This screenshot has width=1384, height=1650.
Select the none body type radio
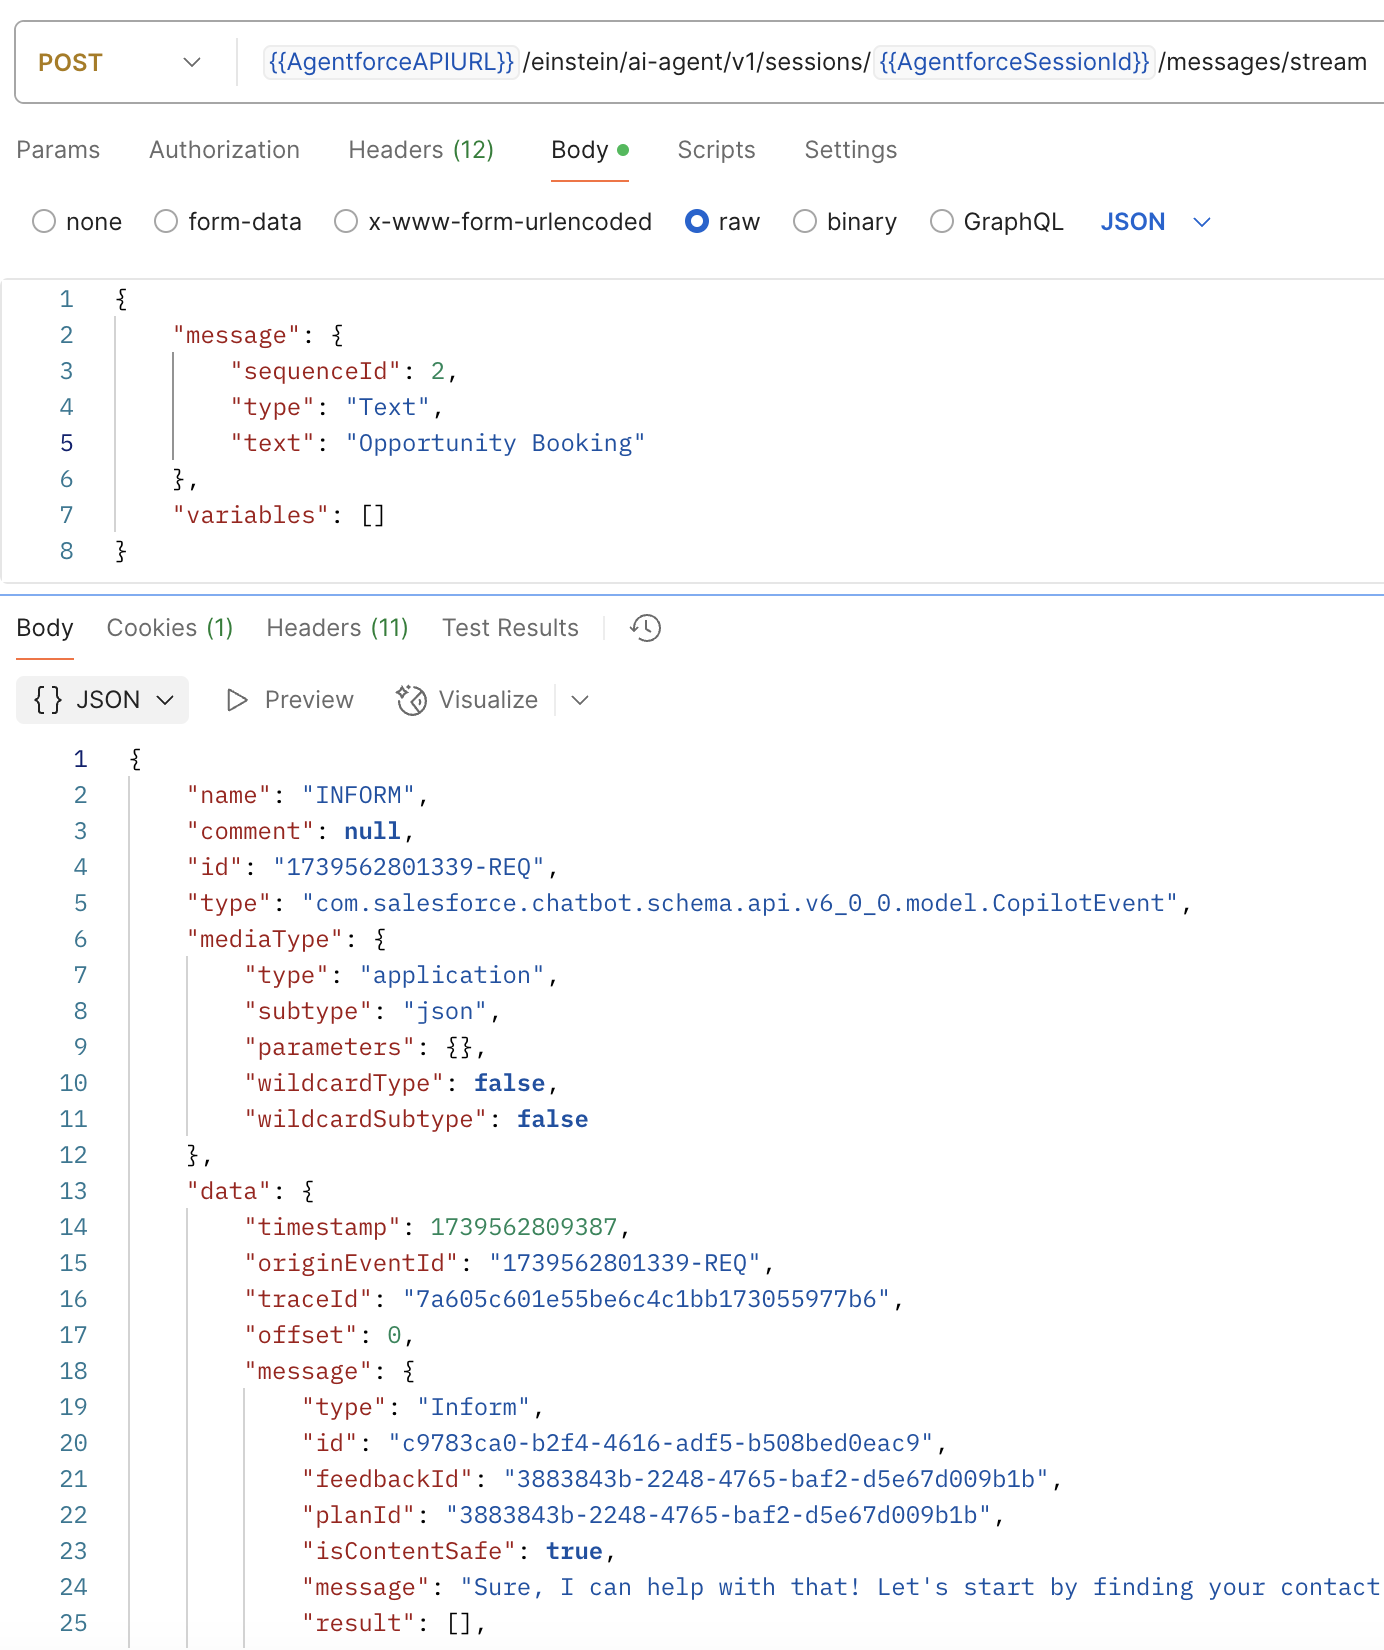[44, 221]
